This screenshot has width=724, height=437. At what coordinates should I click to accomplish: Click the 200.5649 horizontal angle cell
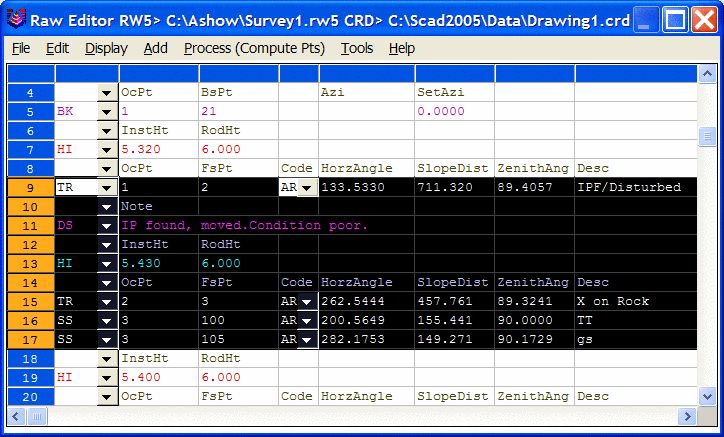[x=367, y=321]
